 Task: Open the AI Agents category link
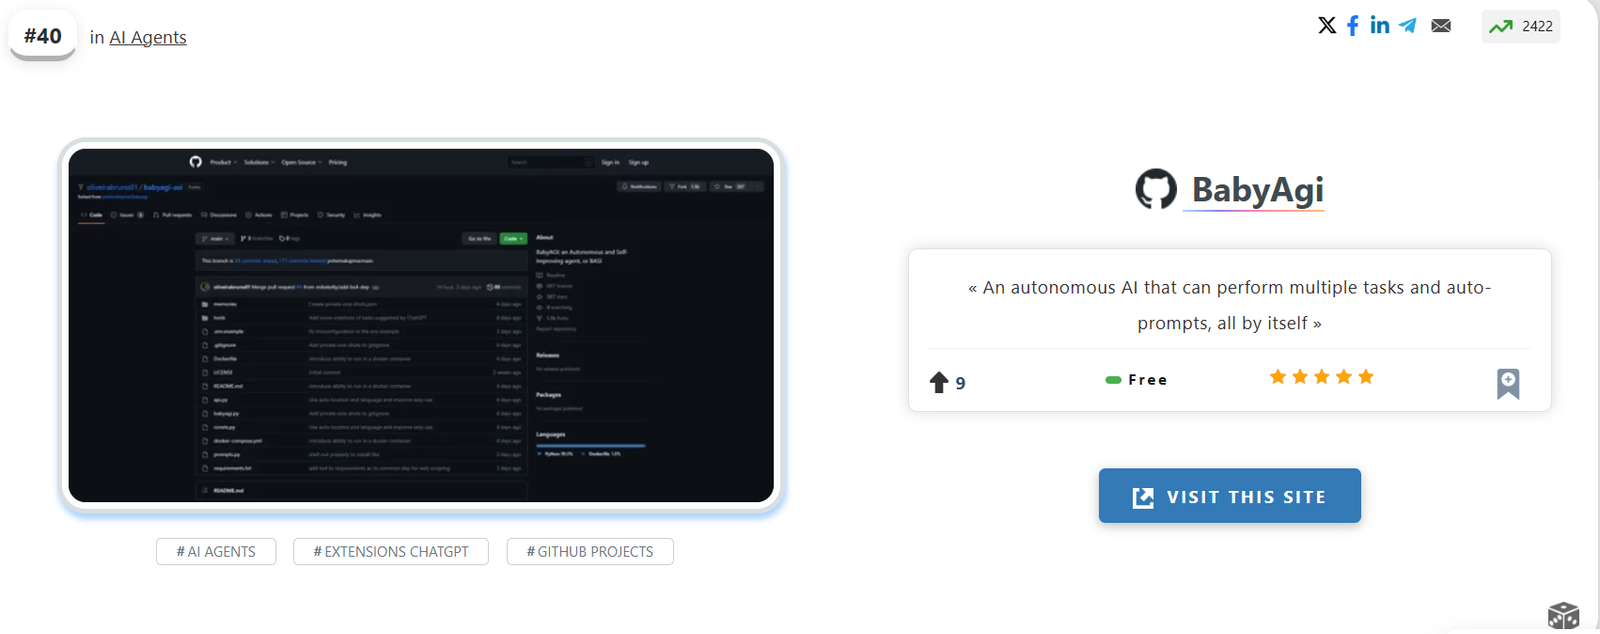click(x=148, y=37)
